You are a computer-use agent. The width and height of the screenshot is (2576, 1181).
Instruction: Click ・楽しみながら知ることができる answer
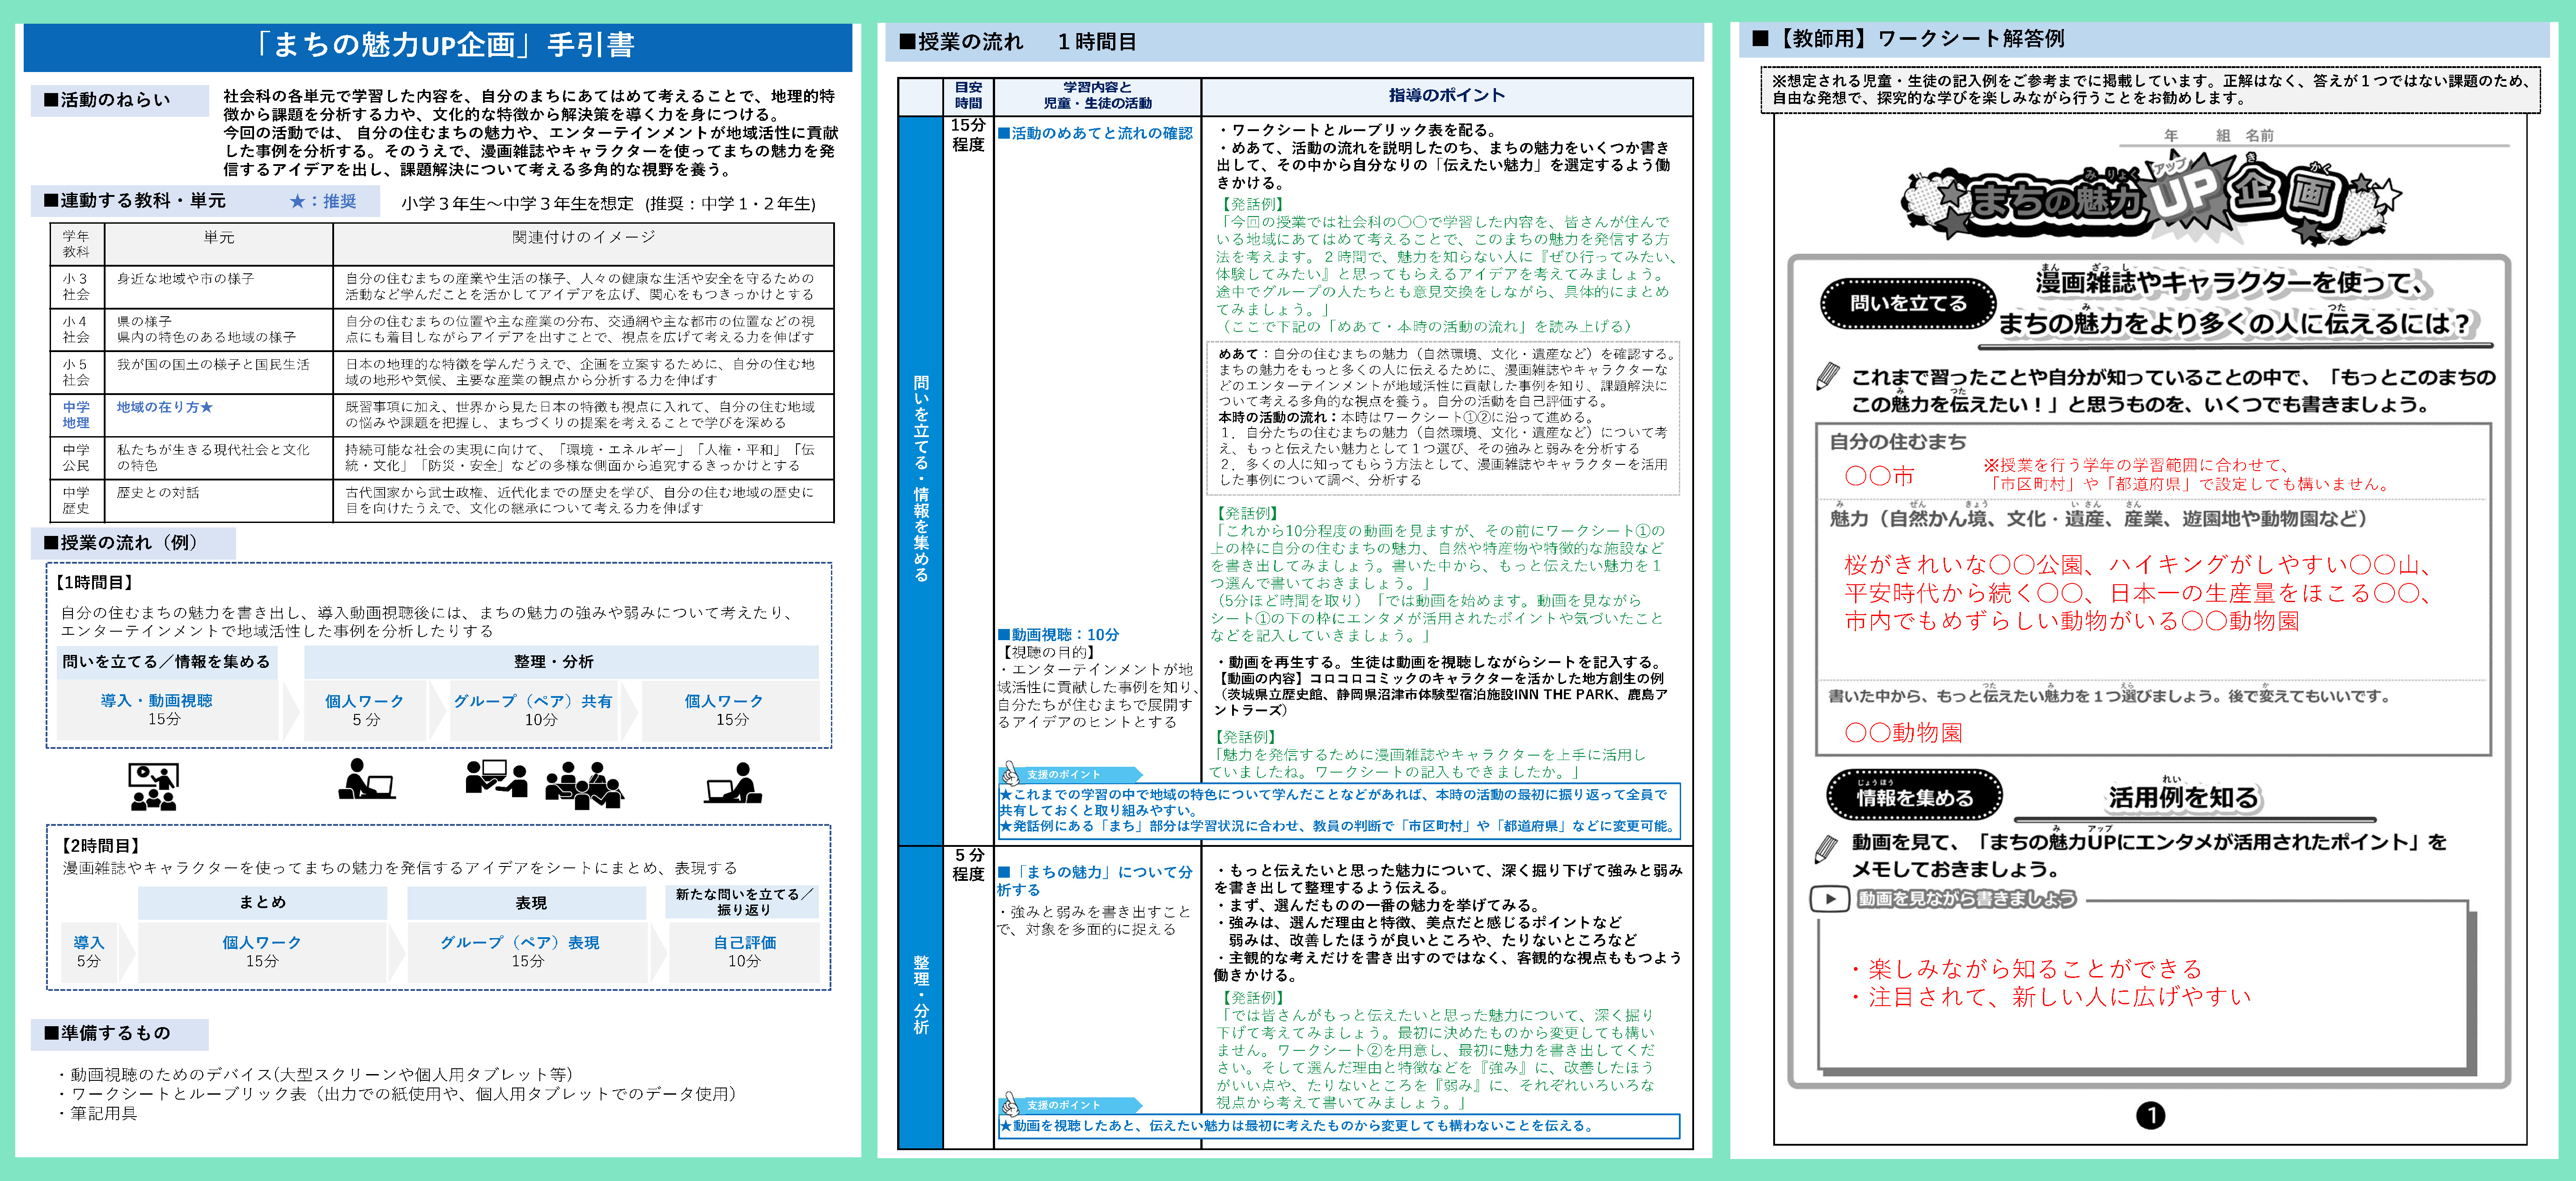(x=2024, y=969)
